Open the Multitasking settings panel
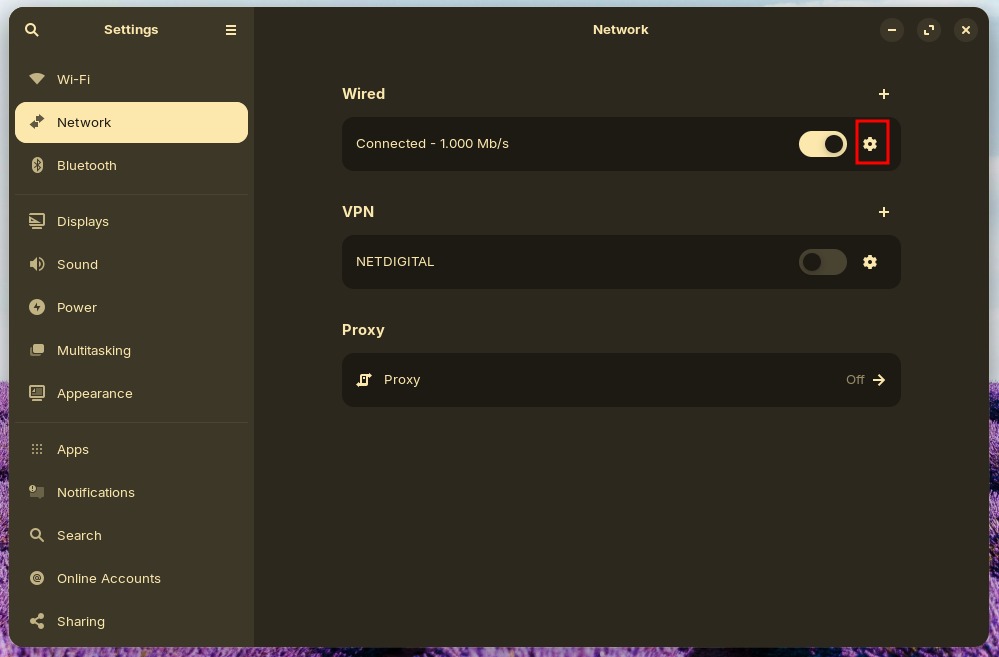This screenshot has height=657, width=999. 93,350
